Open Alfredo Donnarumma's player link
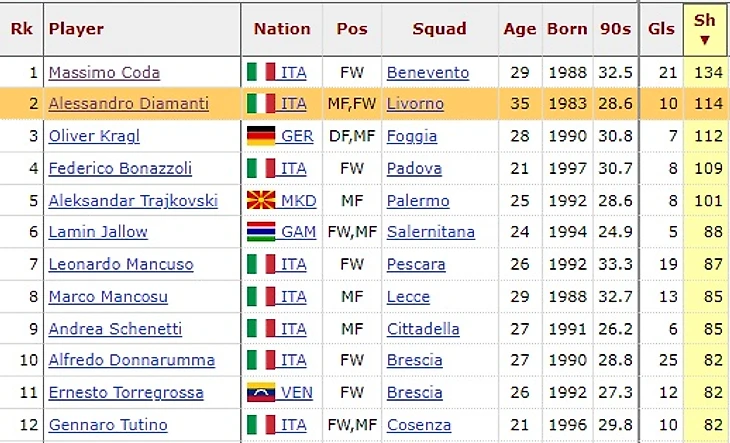Screen dimensions: 730x443 (x=132, y=360)
